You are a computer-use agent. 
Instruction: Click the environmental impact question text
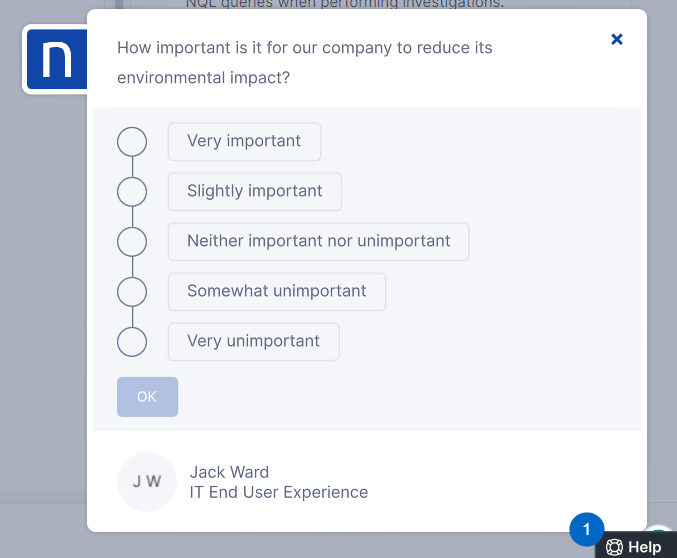(x=305, y=62)
